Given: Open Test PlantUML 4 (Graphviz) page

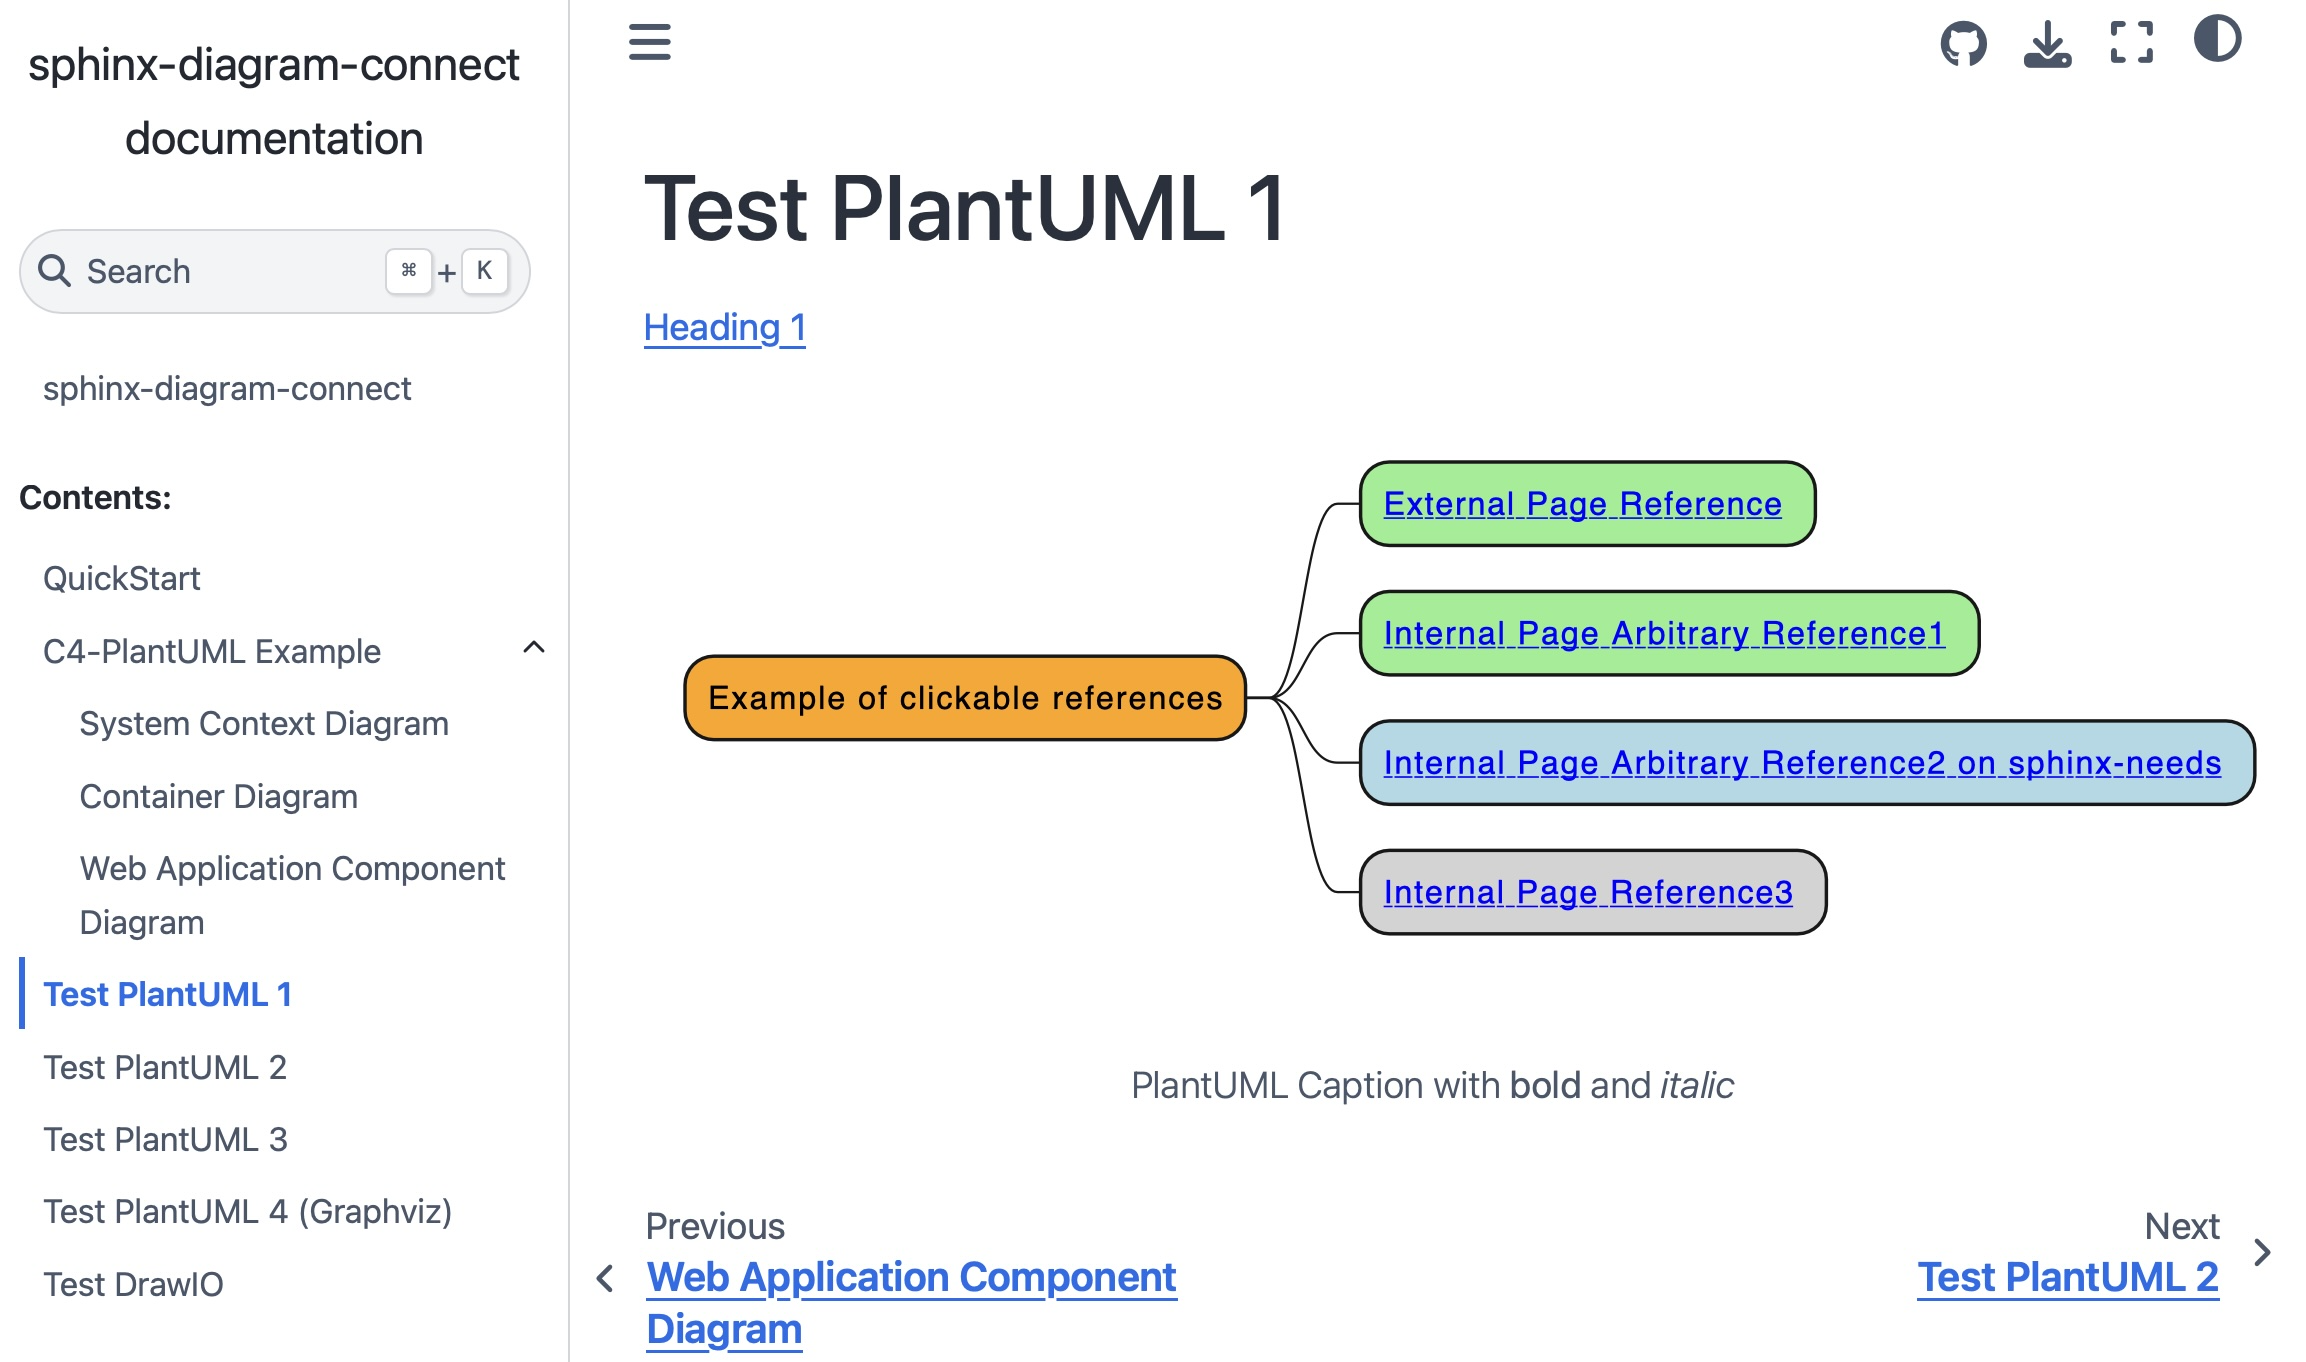Looking at the screenshot, I should click(247, 1211).
